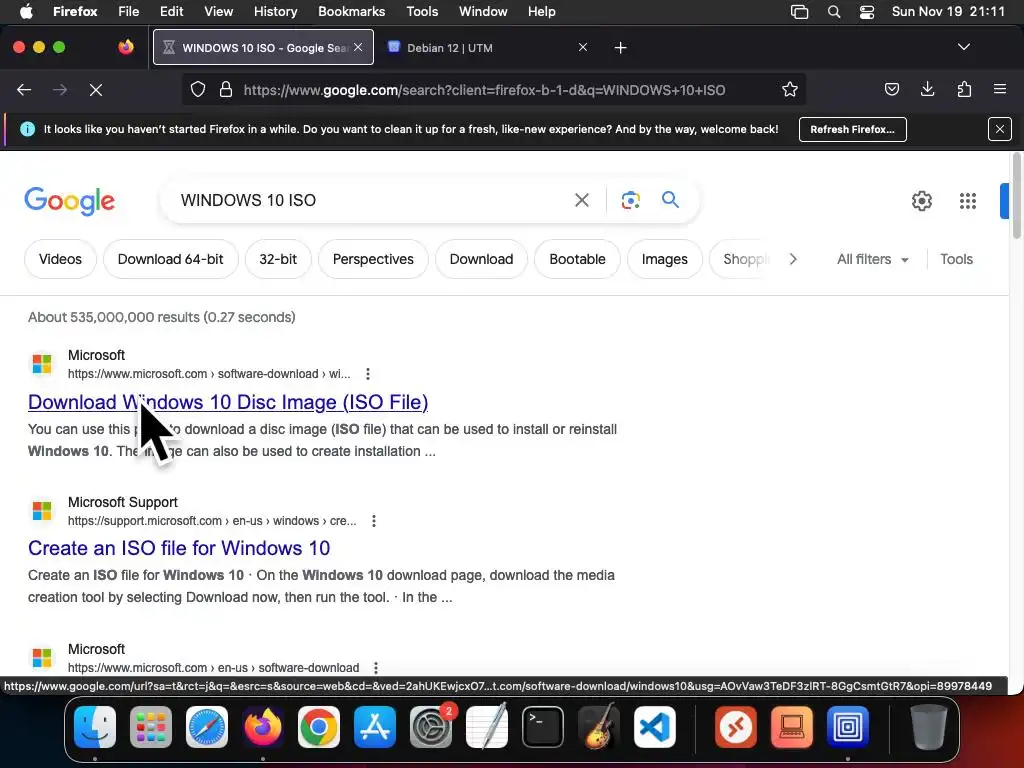This screenshot has width=1024, height=768.
Task: Open Create an ISO file for Windows 10
Action: tap(179, 548)
